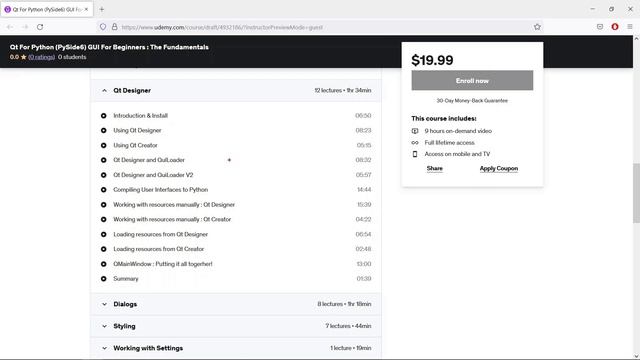Click 'Loading resources from Qt Creator' title
Image resolution: width=640 pixels, height=360 pixels.
158,249
